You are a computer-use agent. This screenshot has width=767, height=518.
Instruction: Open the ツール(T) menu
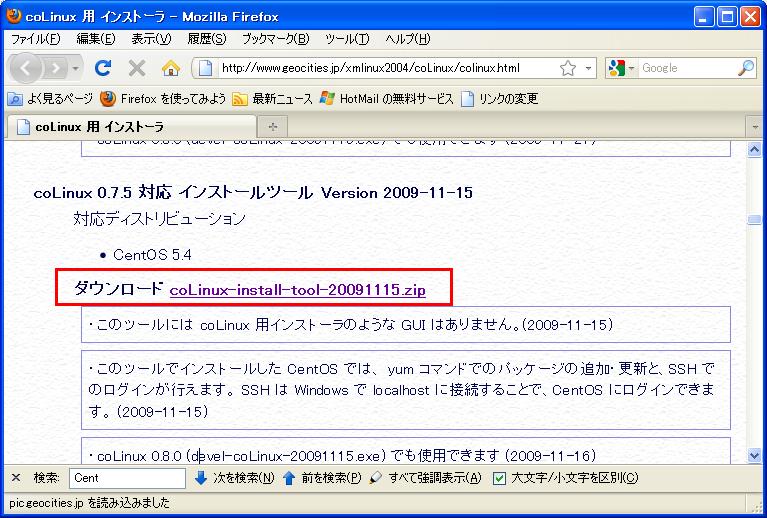(x=347, y=39)
